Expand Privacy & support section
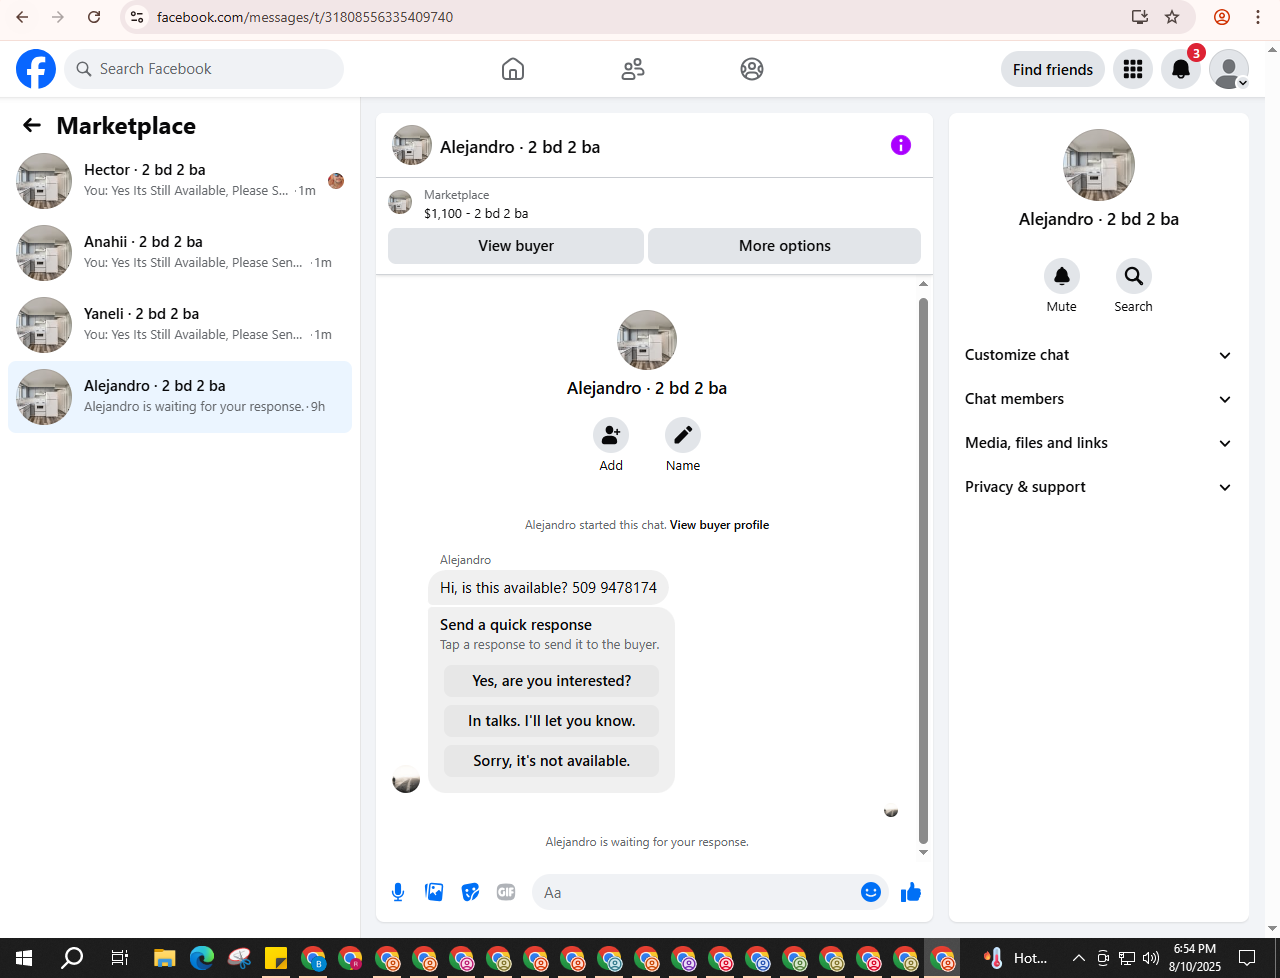 coord(1099,487)
